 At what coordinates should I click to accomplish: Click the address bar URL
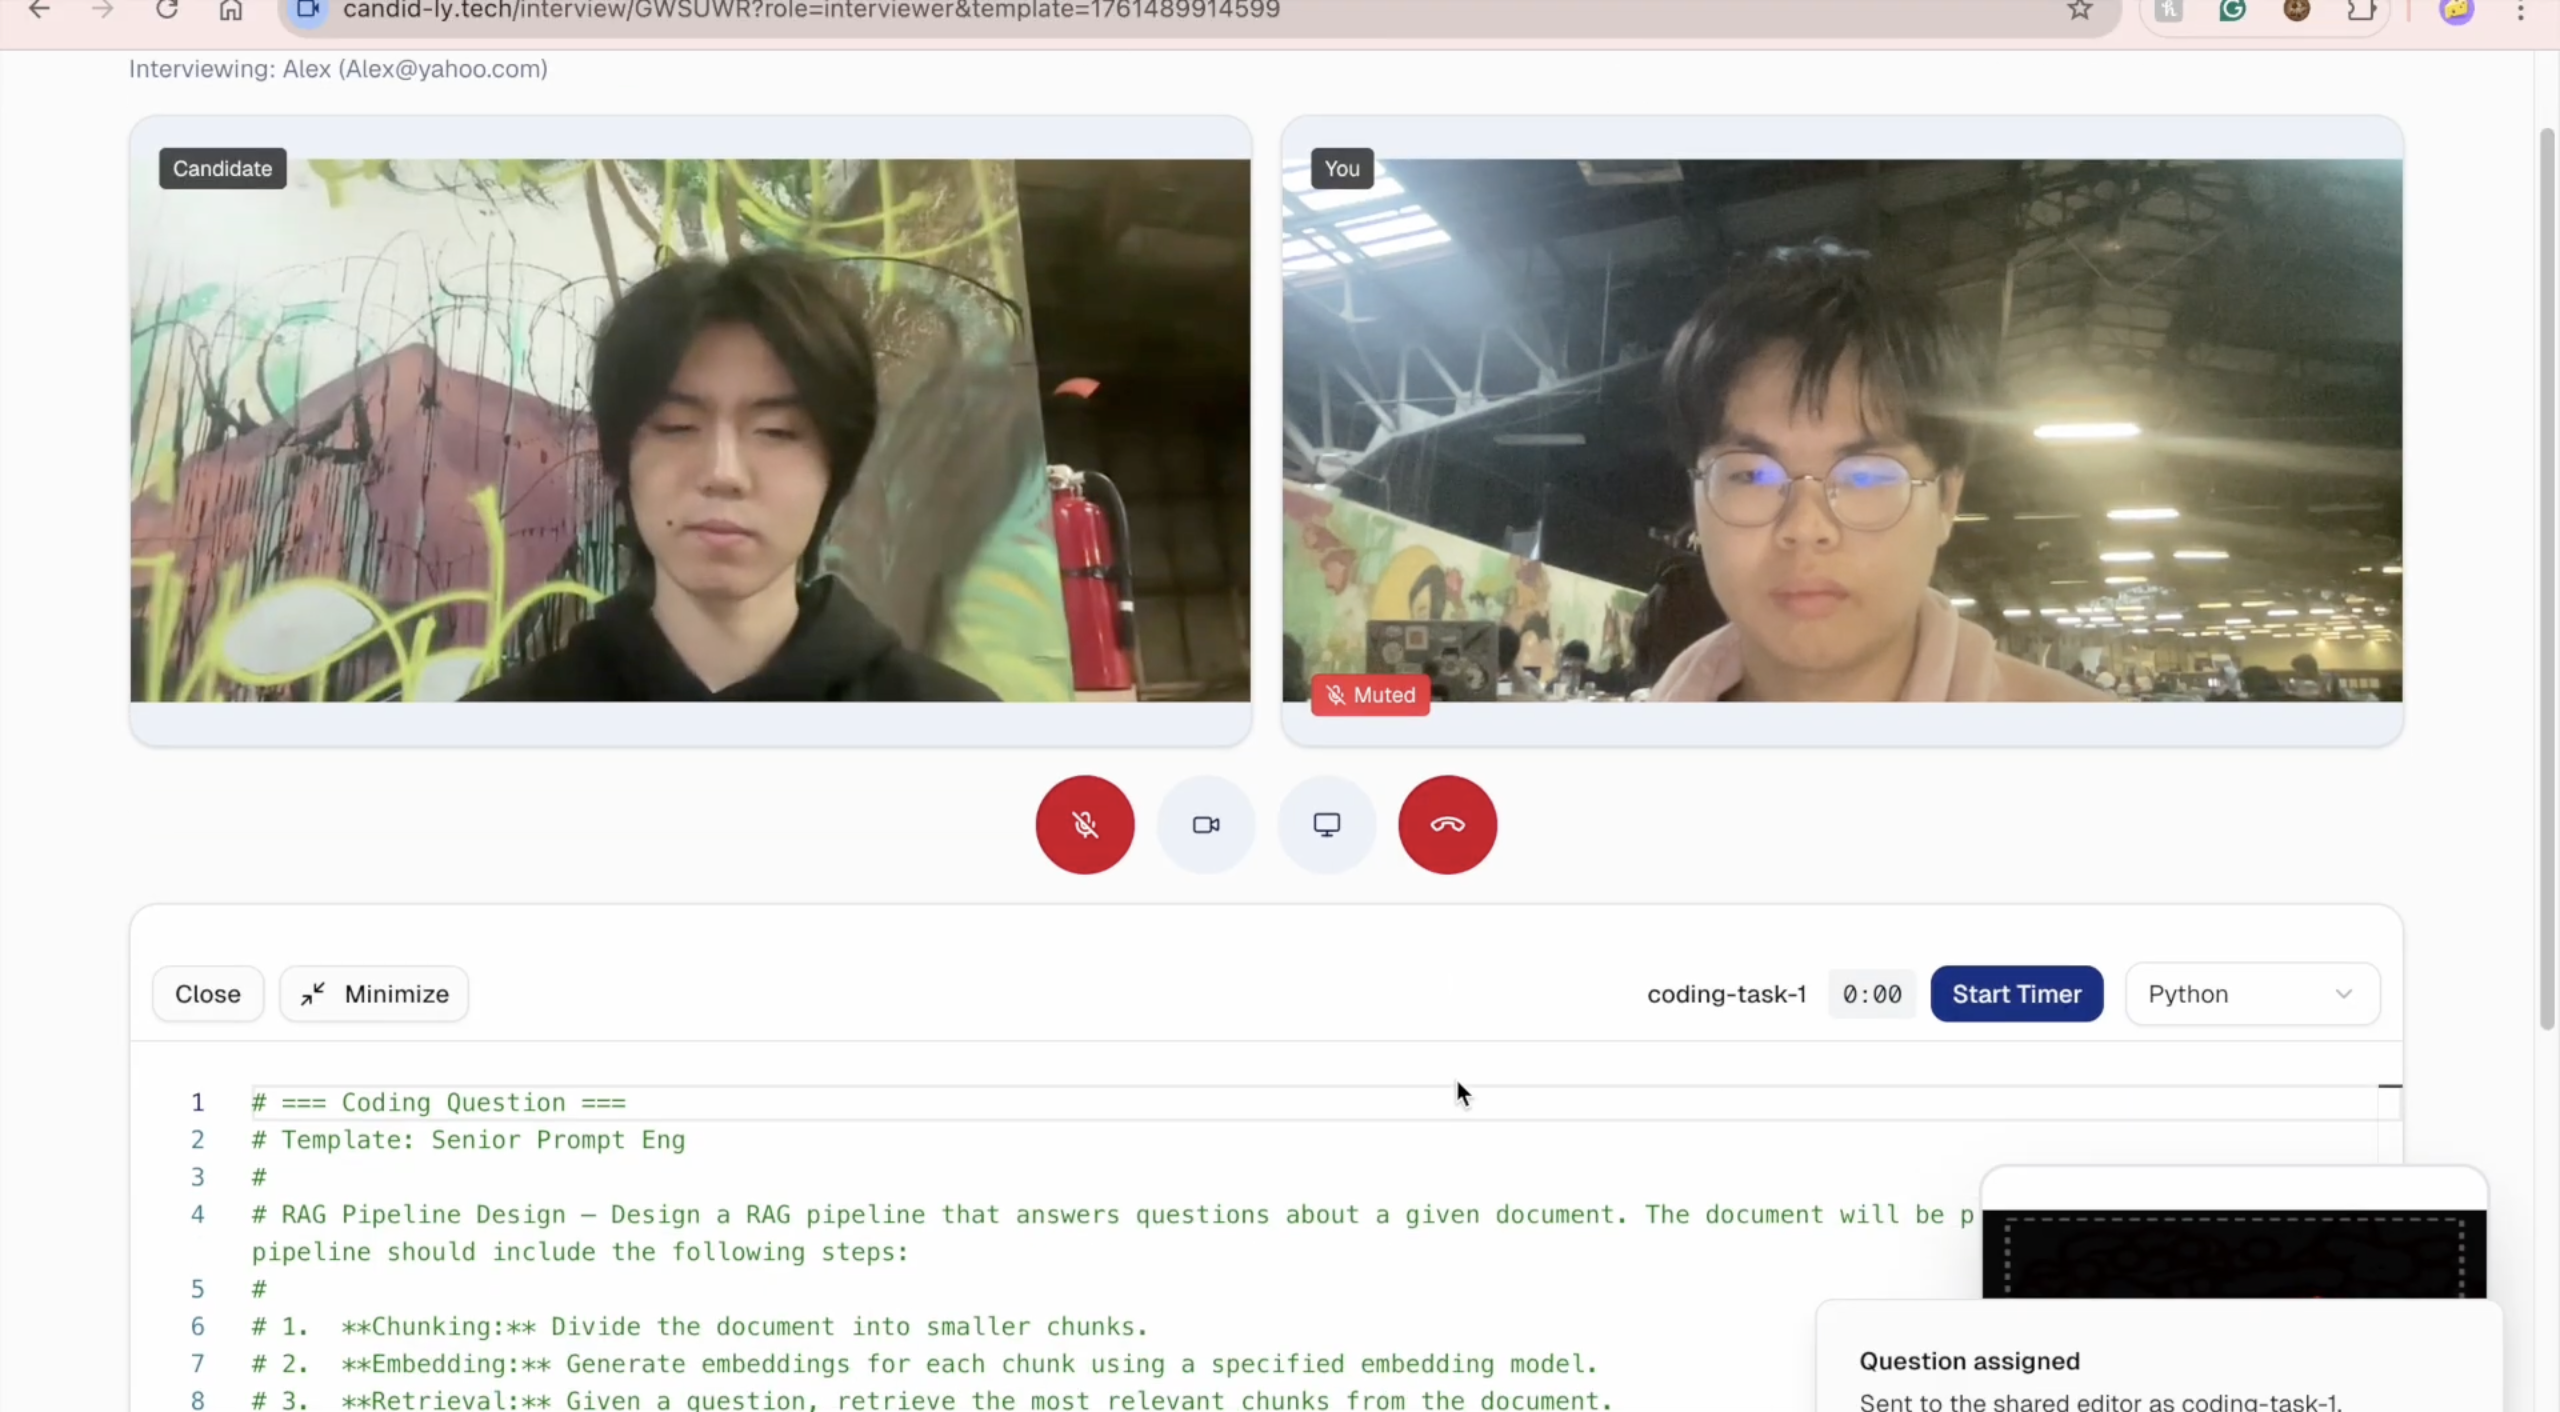810,10
